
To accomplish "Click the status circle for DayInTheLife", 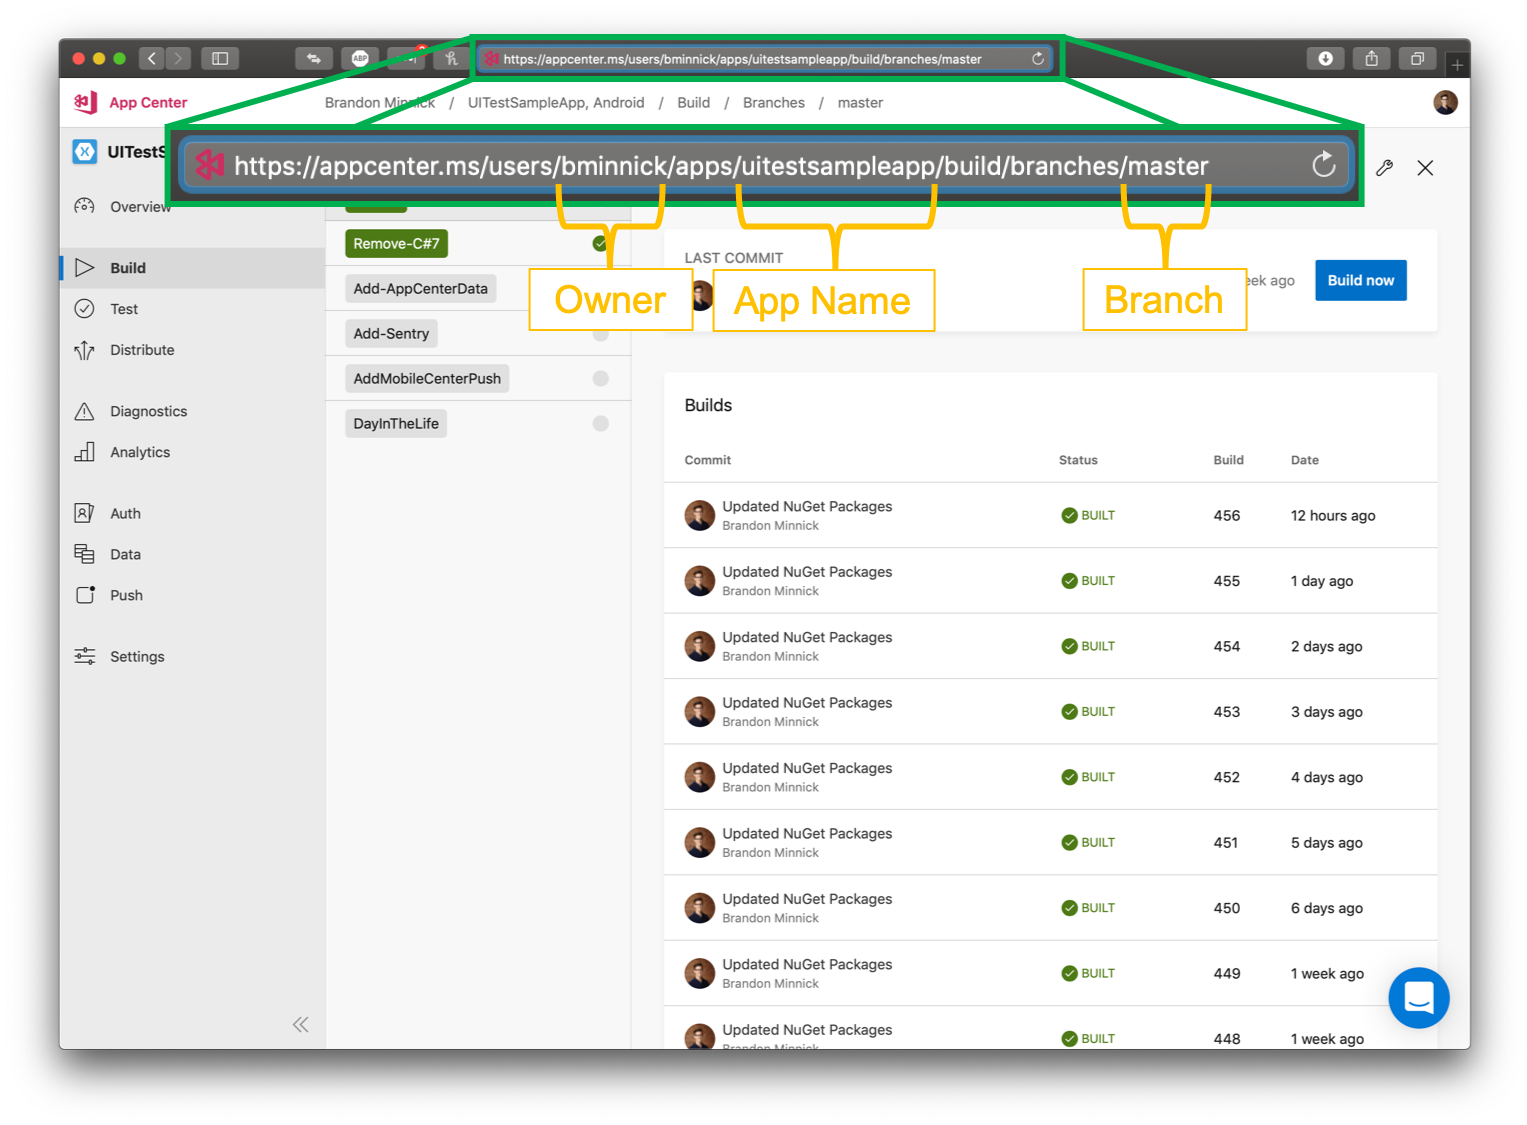I will click(x=601, y=424).
